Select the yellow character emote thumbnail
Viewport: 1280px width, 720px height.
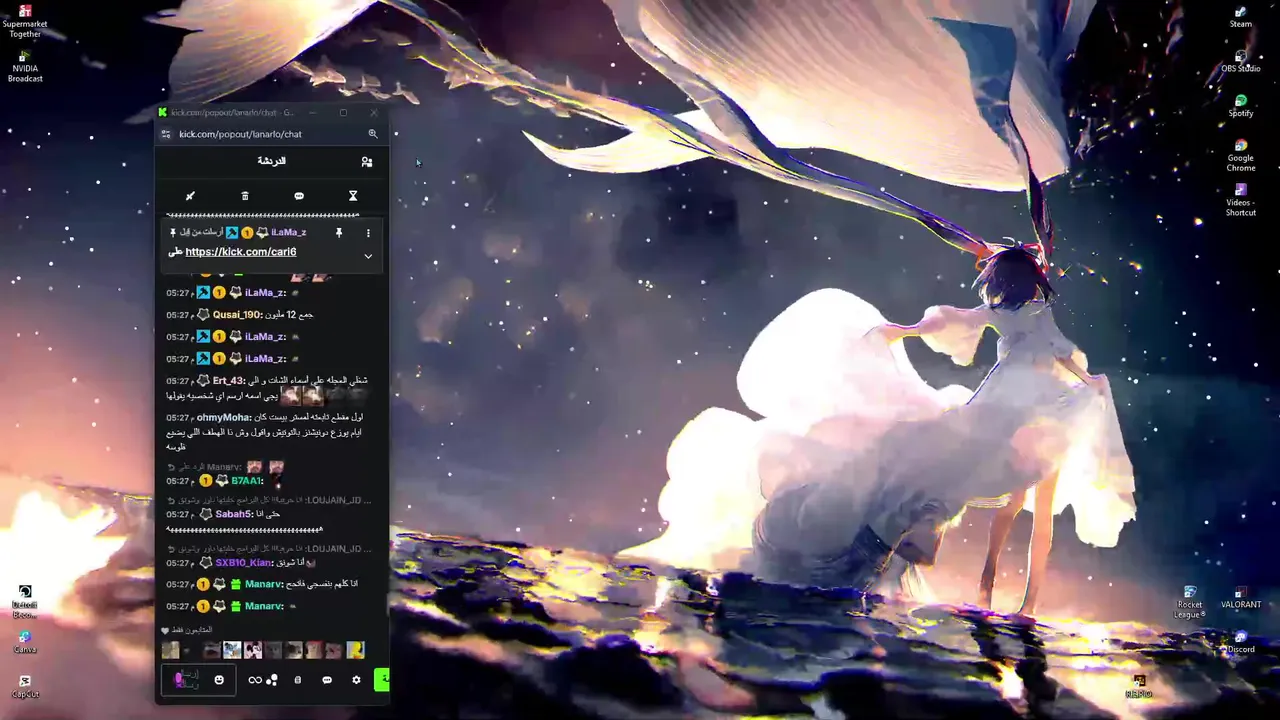point(355,650)
